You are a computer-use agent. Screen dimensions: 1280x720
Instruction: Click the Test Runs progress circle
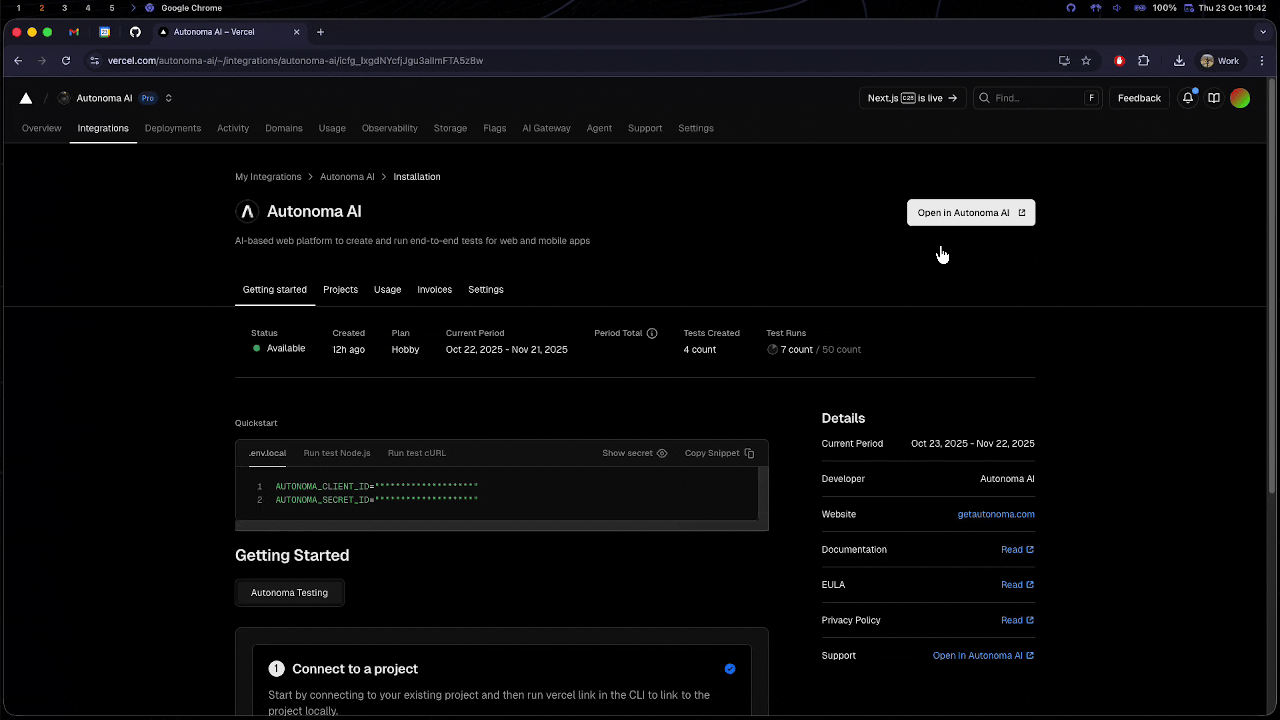[772, 350]
